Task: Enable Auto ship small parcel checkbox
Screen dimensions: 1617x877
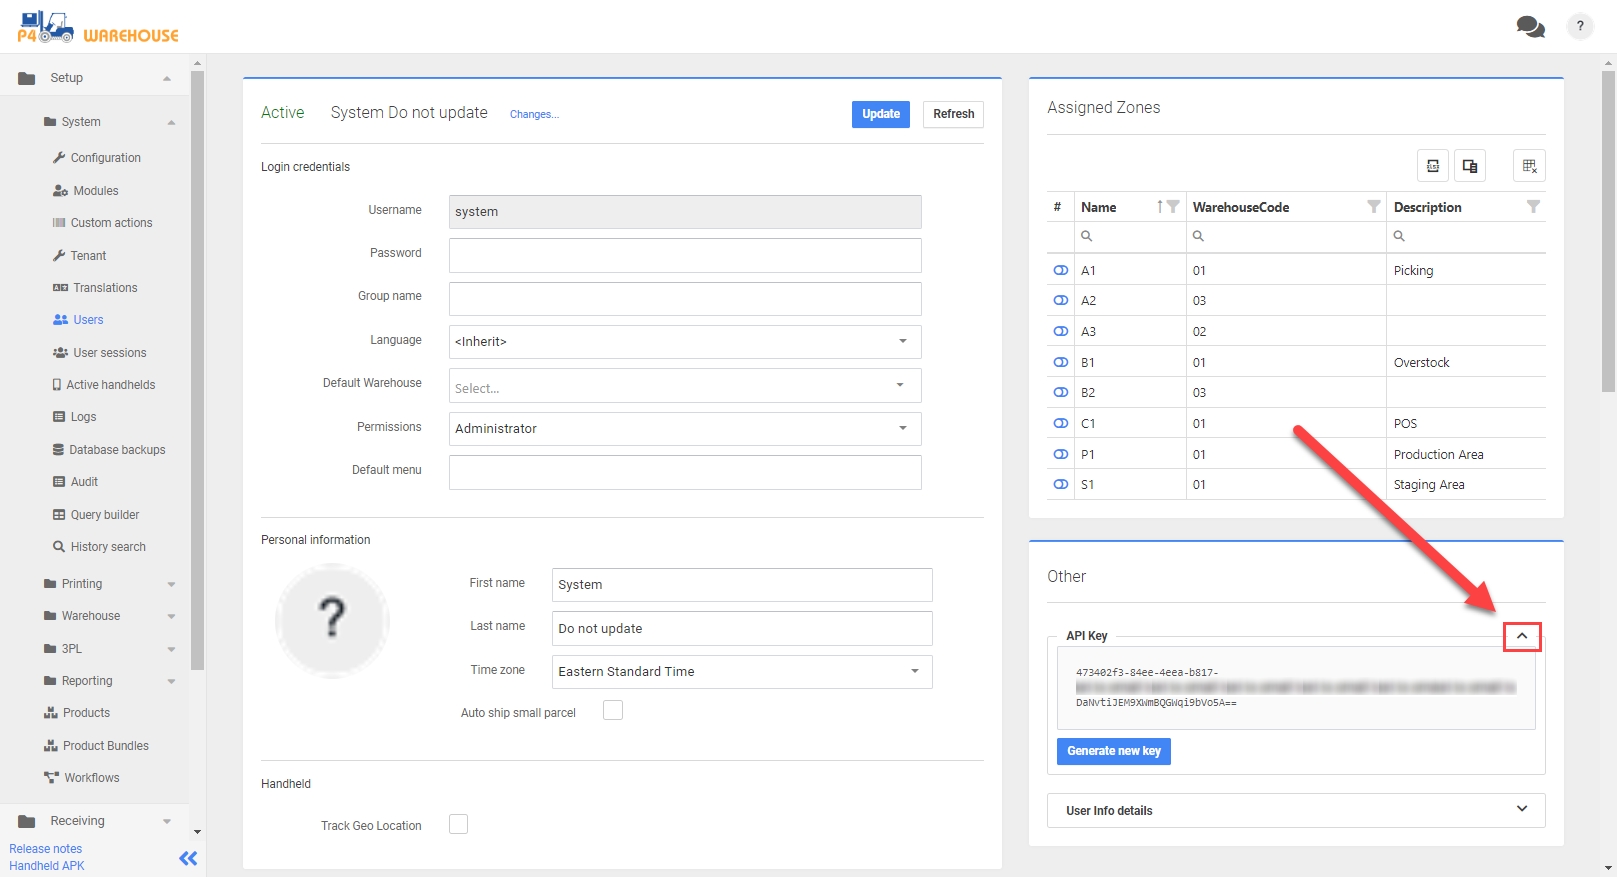Action: 613,710
